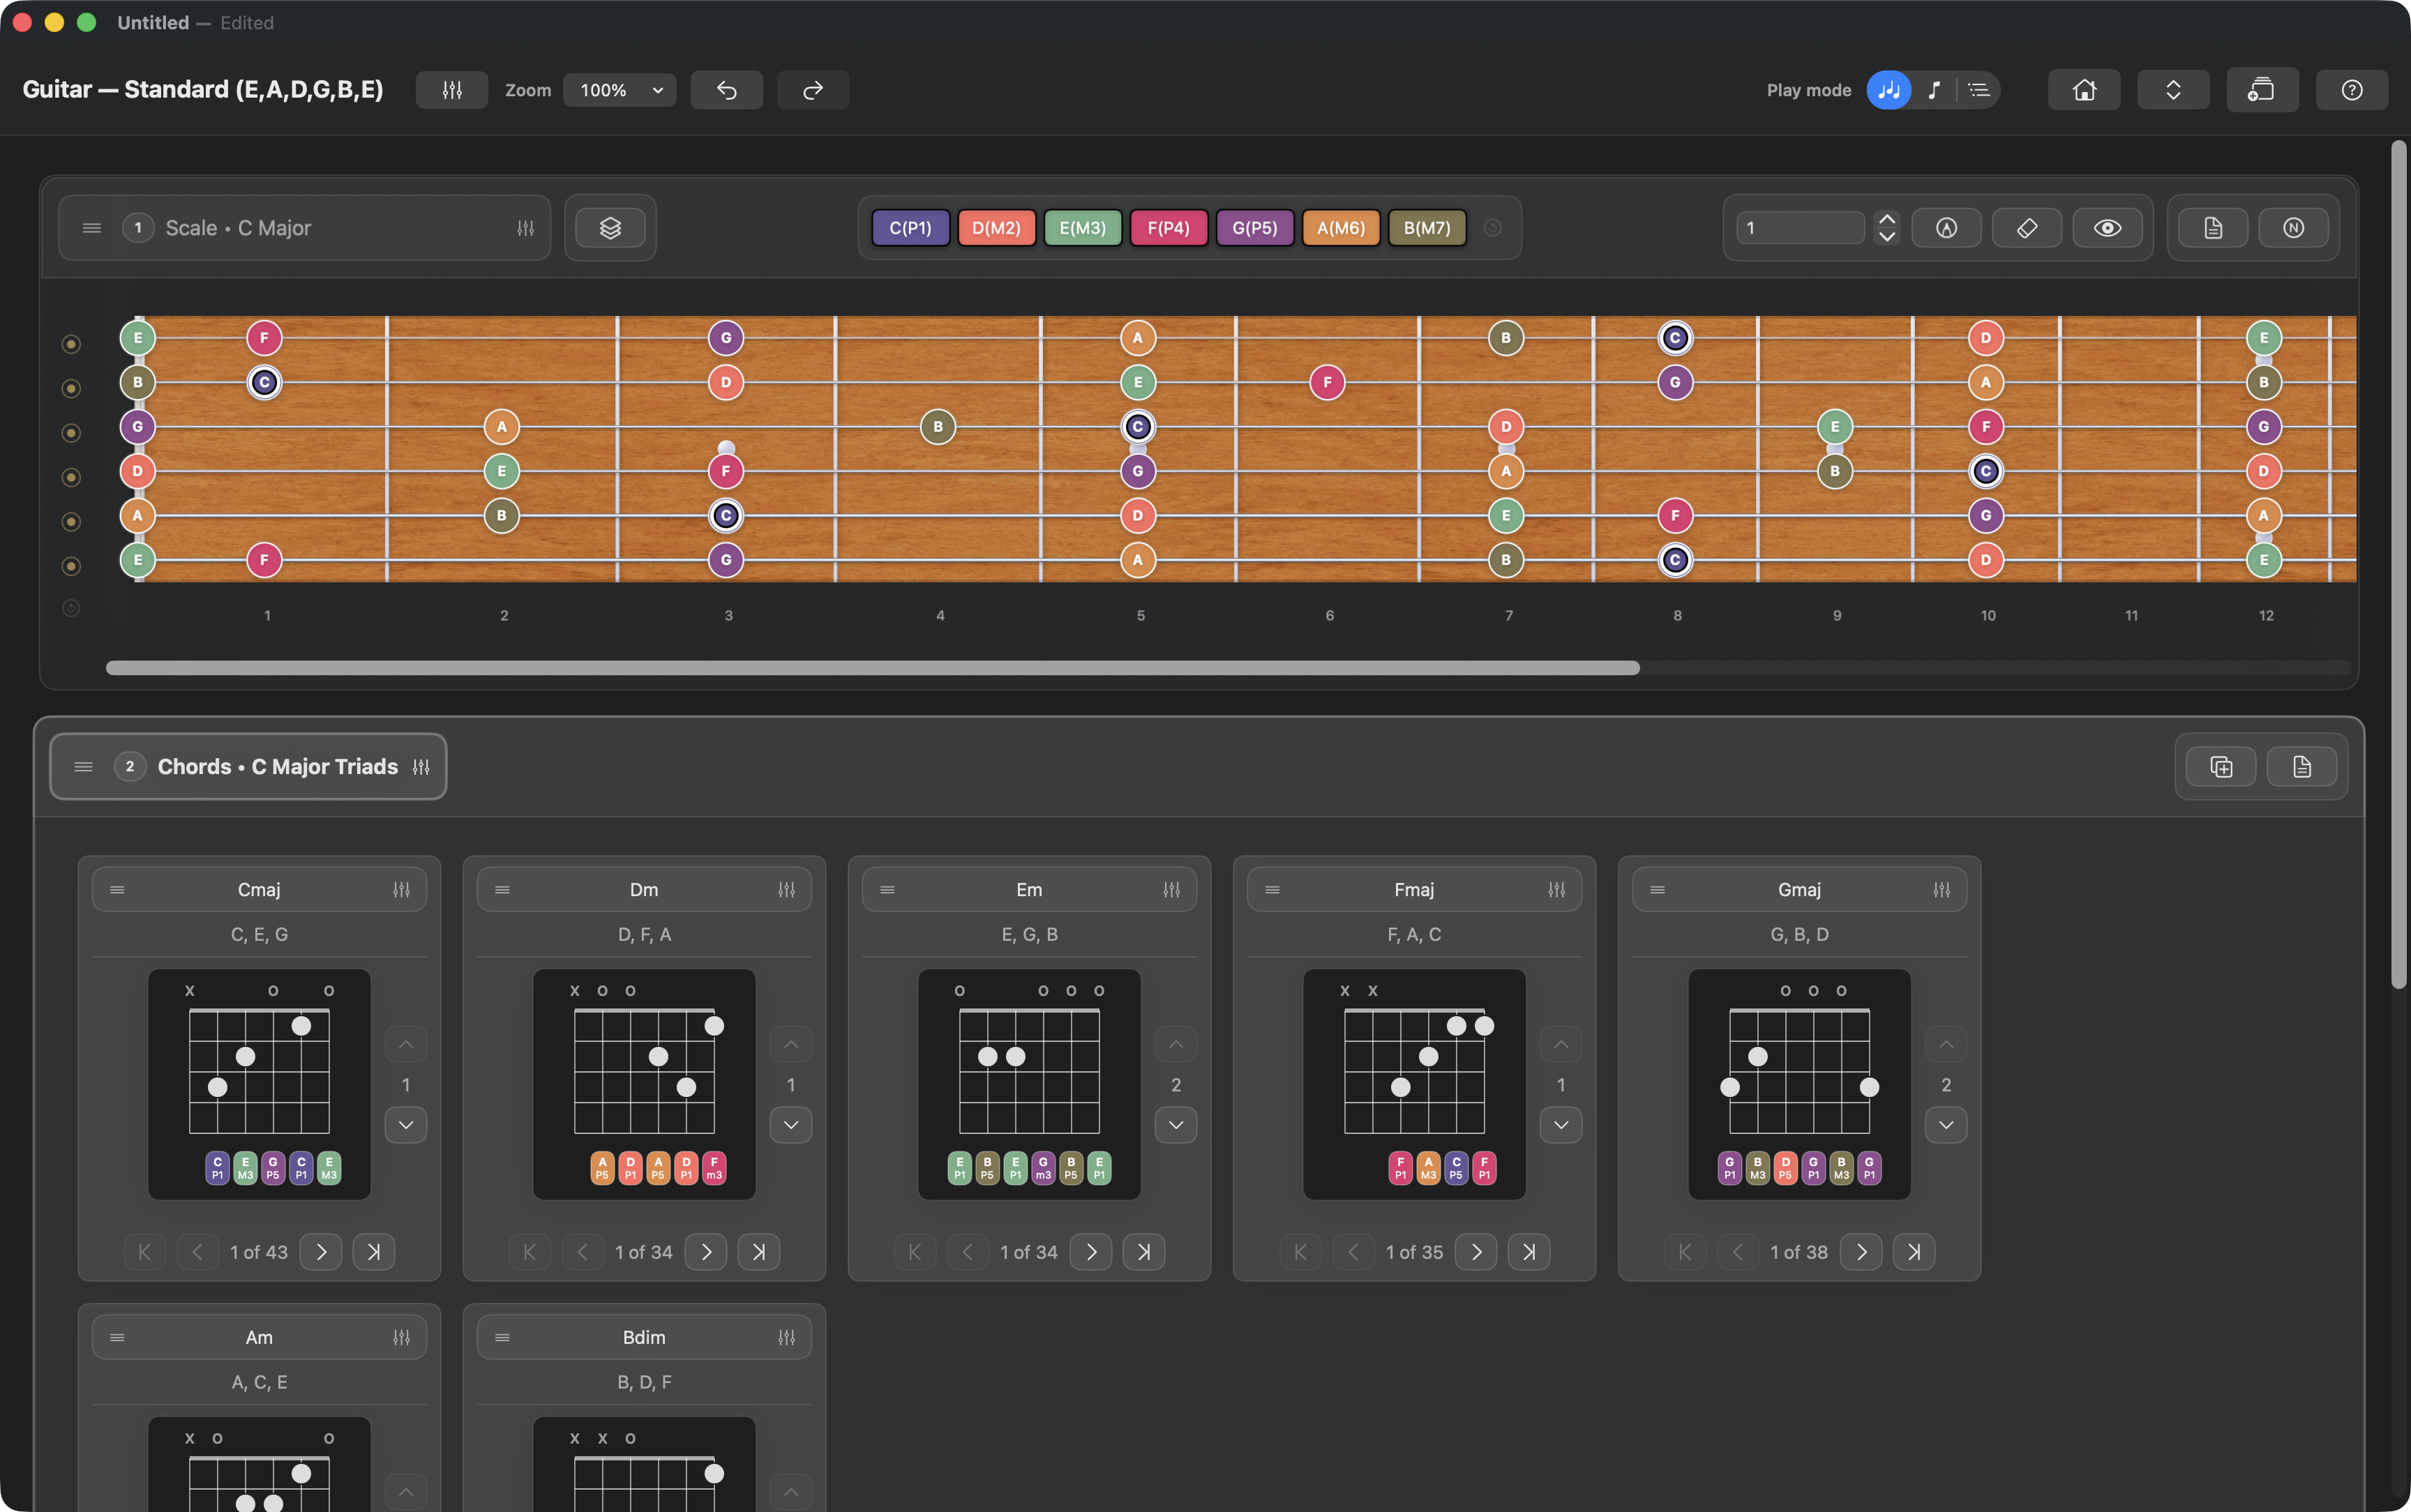Select the C(P1) interval chip
Image resolution: width=2411 pixels, height=1512 pixels.
tap(910, 228)
